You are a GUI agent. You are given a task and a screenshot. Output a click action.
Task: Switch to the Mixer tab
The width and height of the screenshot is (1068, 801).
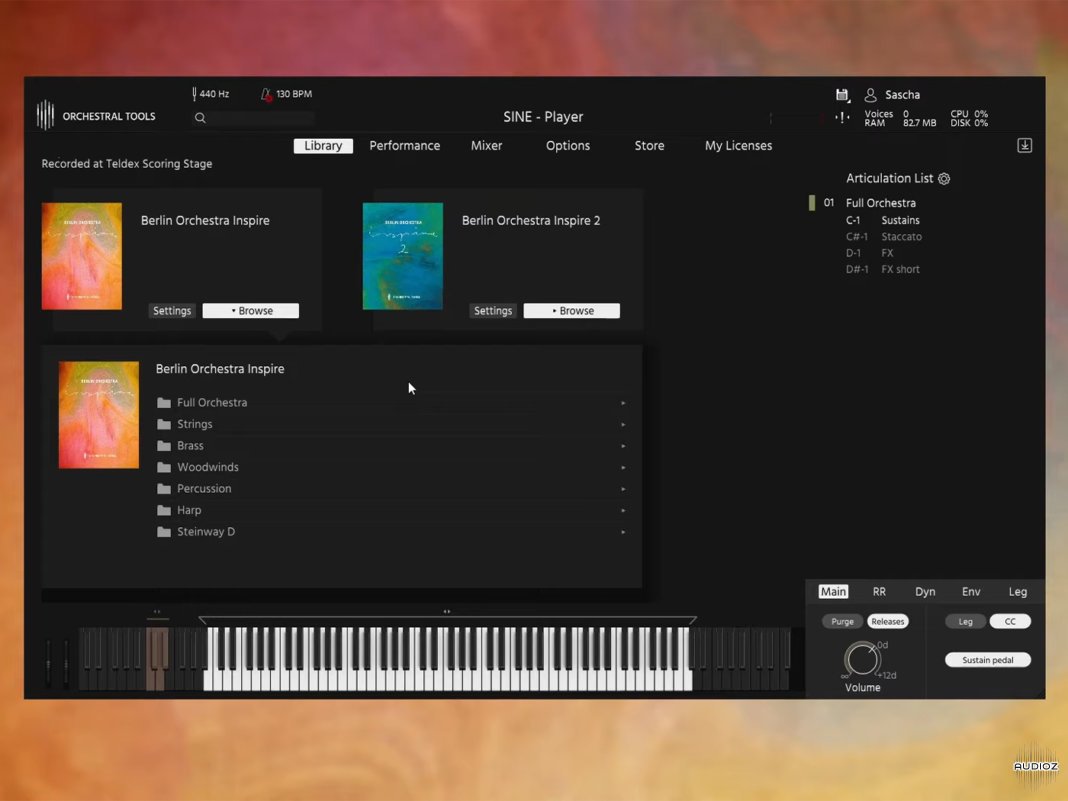click(486, 145)
